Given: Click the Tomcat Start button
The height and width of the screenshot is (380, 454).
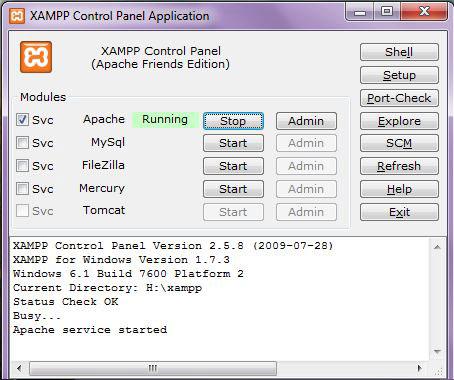Looking at the screenshot, I should tap(233, 212).
